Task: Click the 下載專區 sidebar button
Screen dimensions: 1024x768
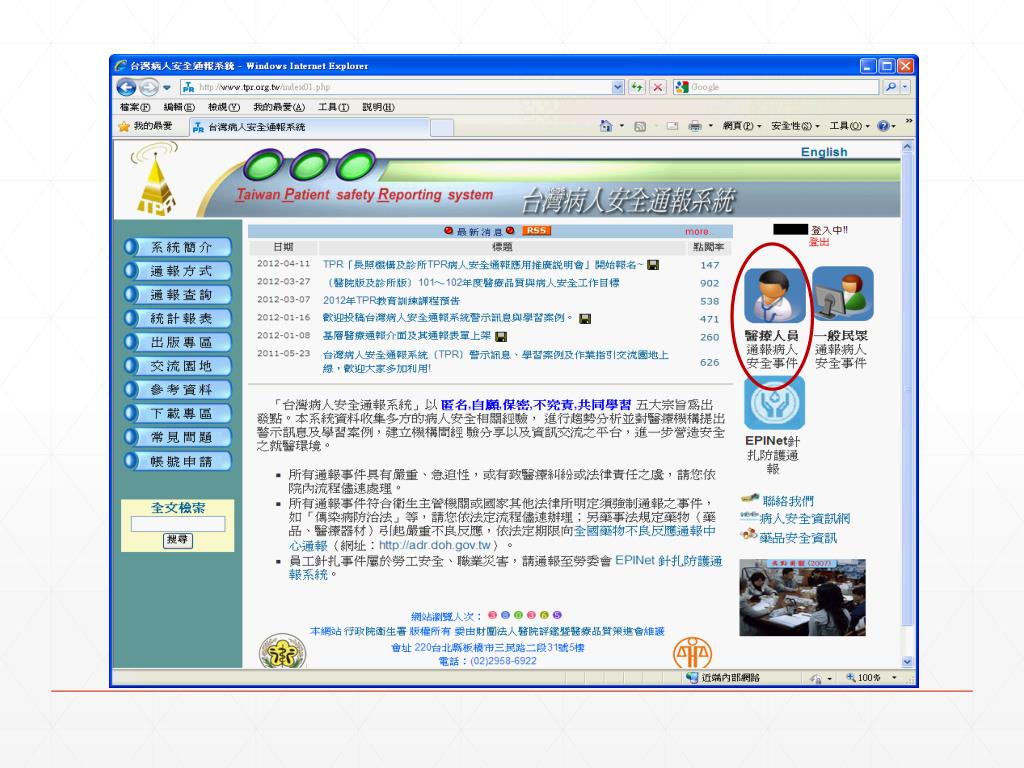Action: [178, 413]
